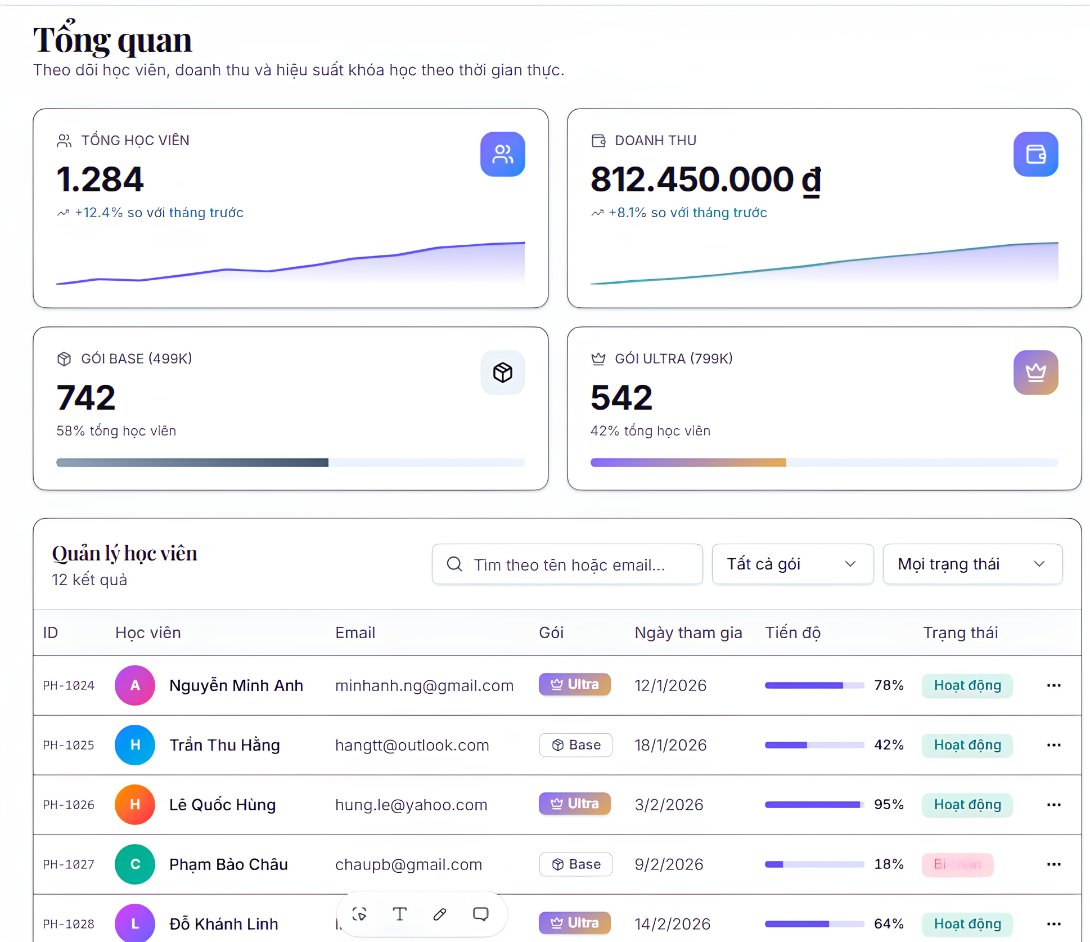Click the small wallet icon beside DOANH THU label

pyautogui.click(x=598, y=140)
